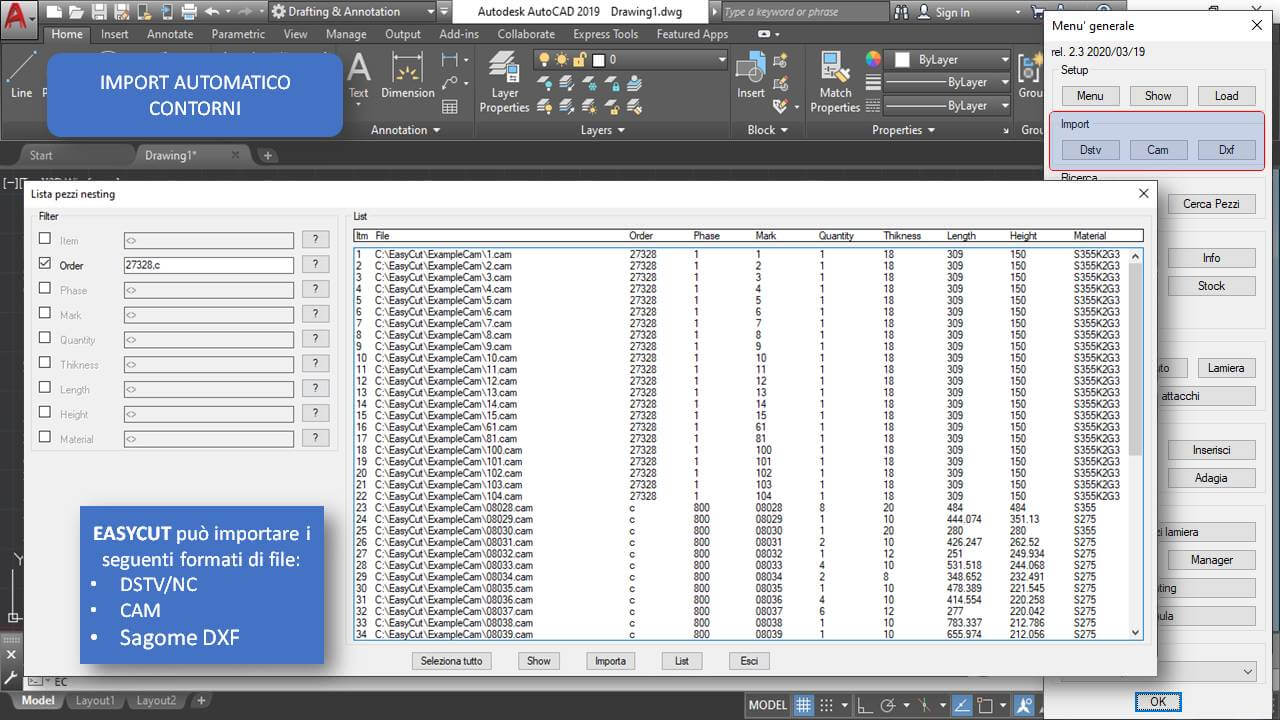
Task: Enable the Item filter checkbox
Action: [45, 239]
